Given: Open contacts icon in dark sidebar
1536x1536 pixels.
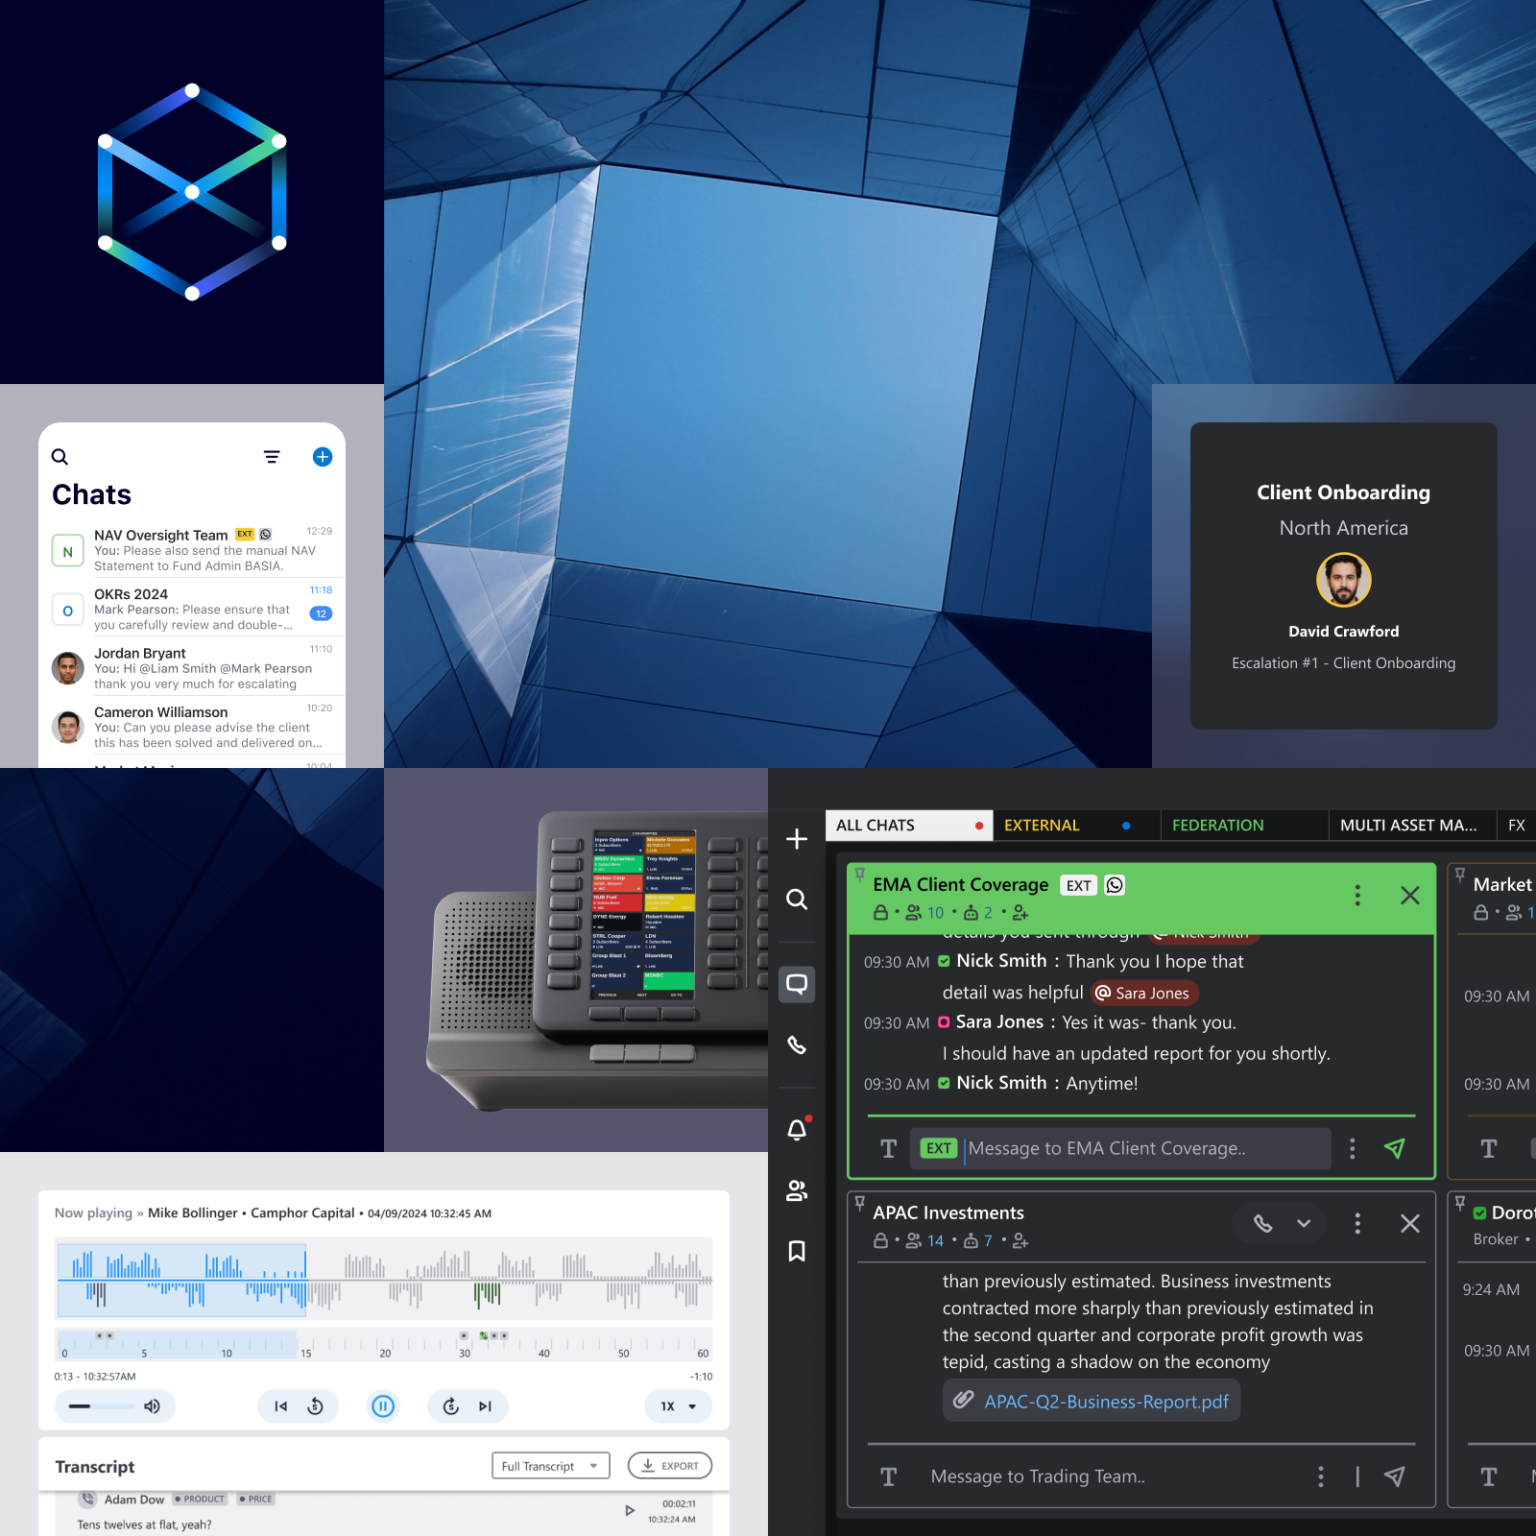Looking at the screenshot, I should (x=797, y=1191).
